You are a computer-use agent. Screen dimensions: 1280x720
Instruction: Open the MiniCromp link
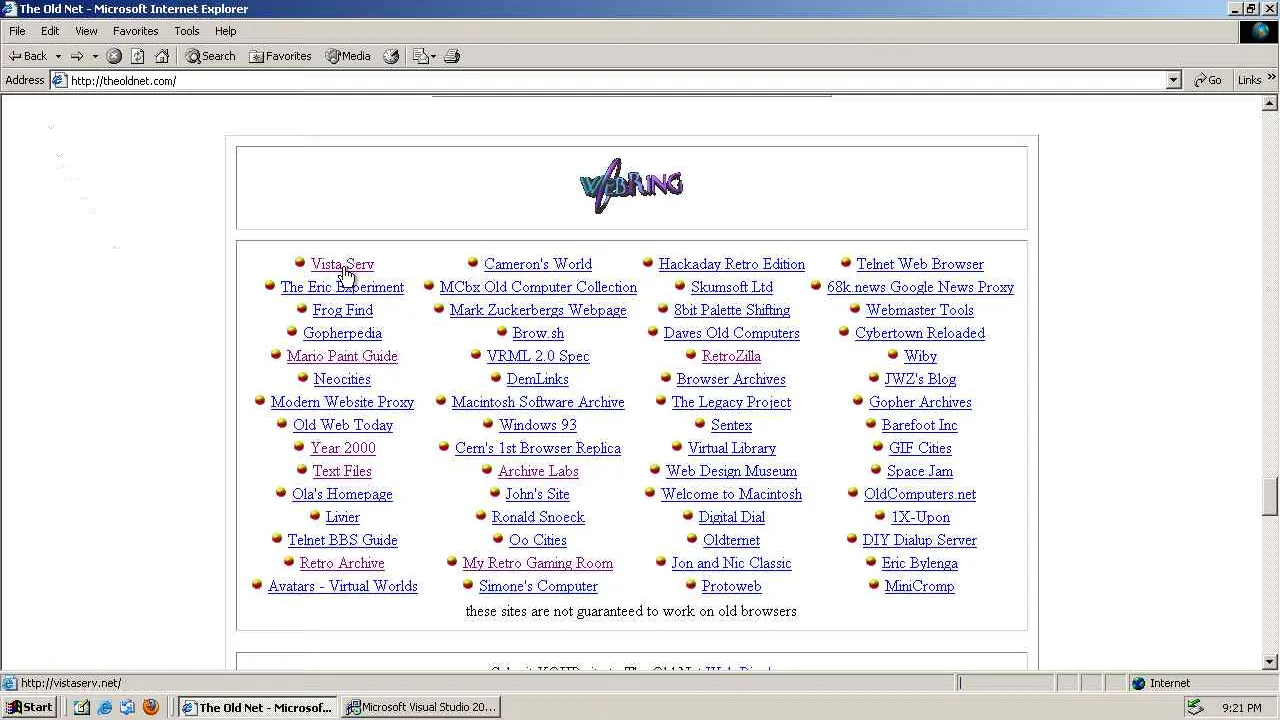tap(920, 586)
